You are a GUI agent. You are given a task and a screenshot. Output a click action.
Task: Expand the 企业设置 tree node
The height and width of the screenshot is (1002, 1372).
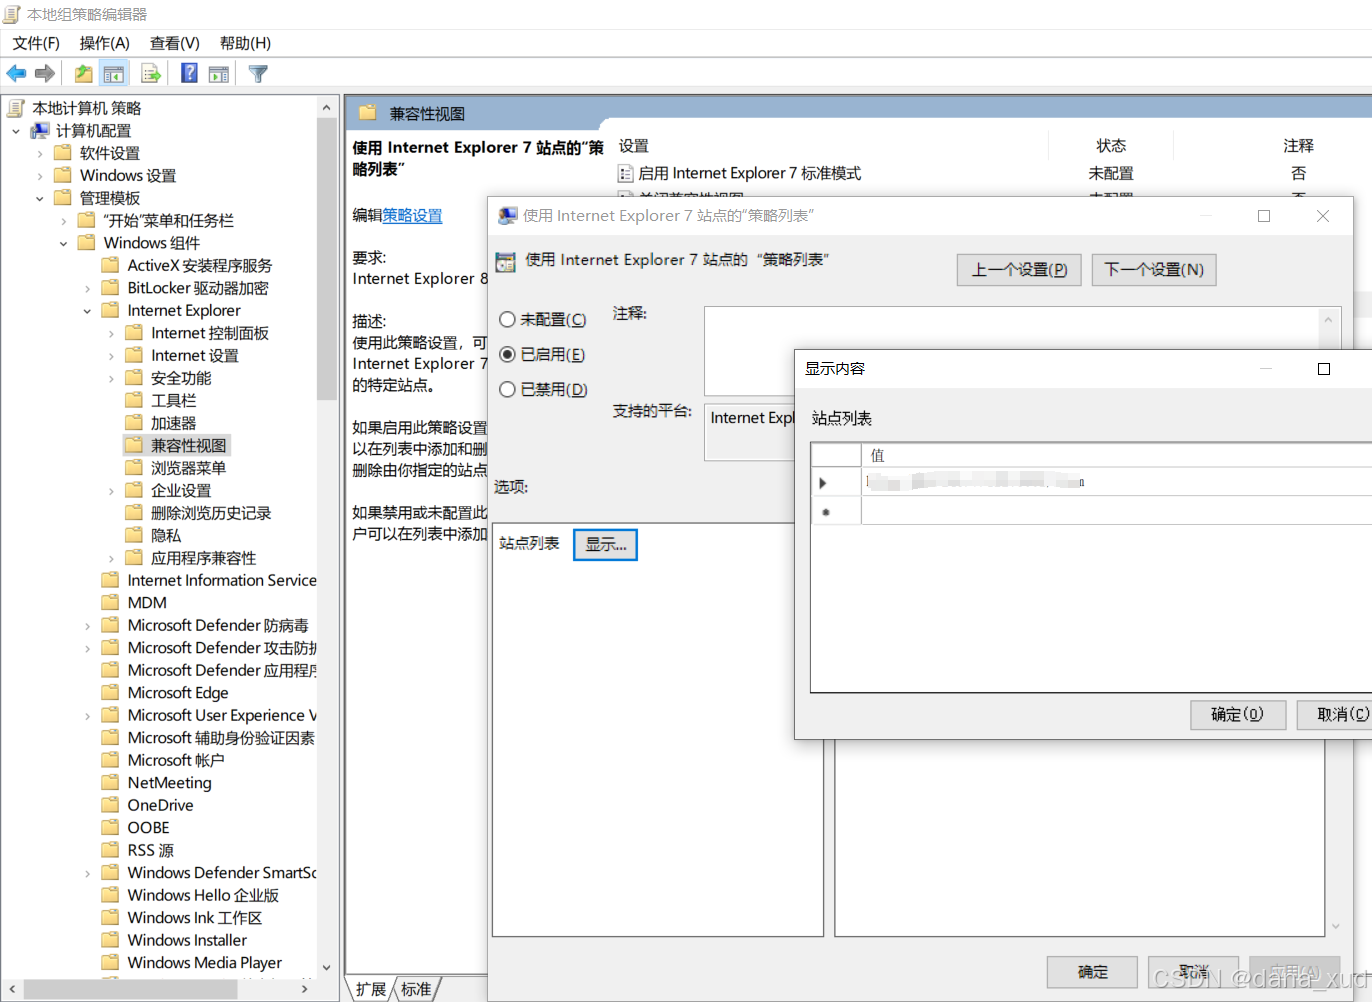[111, 490]
